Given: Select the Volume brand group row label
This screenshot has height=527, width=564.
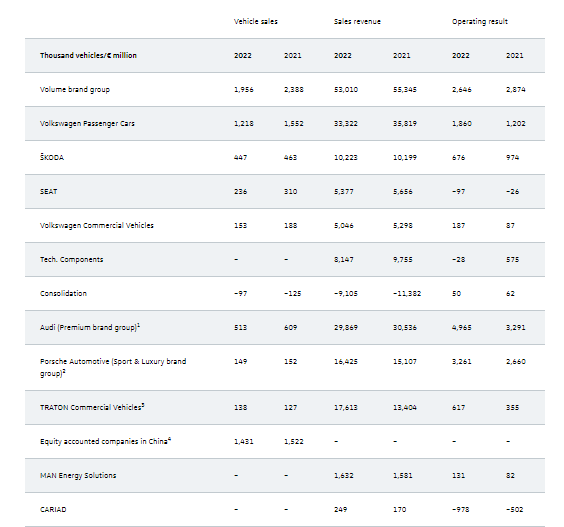Looking at the screenshot, I should [75, 90].
